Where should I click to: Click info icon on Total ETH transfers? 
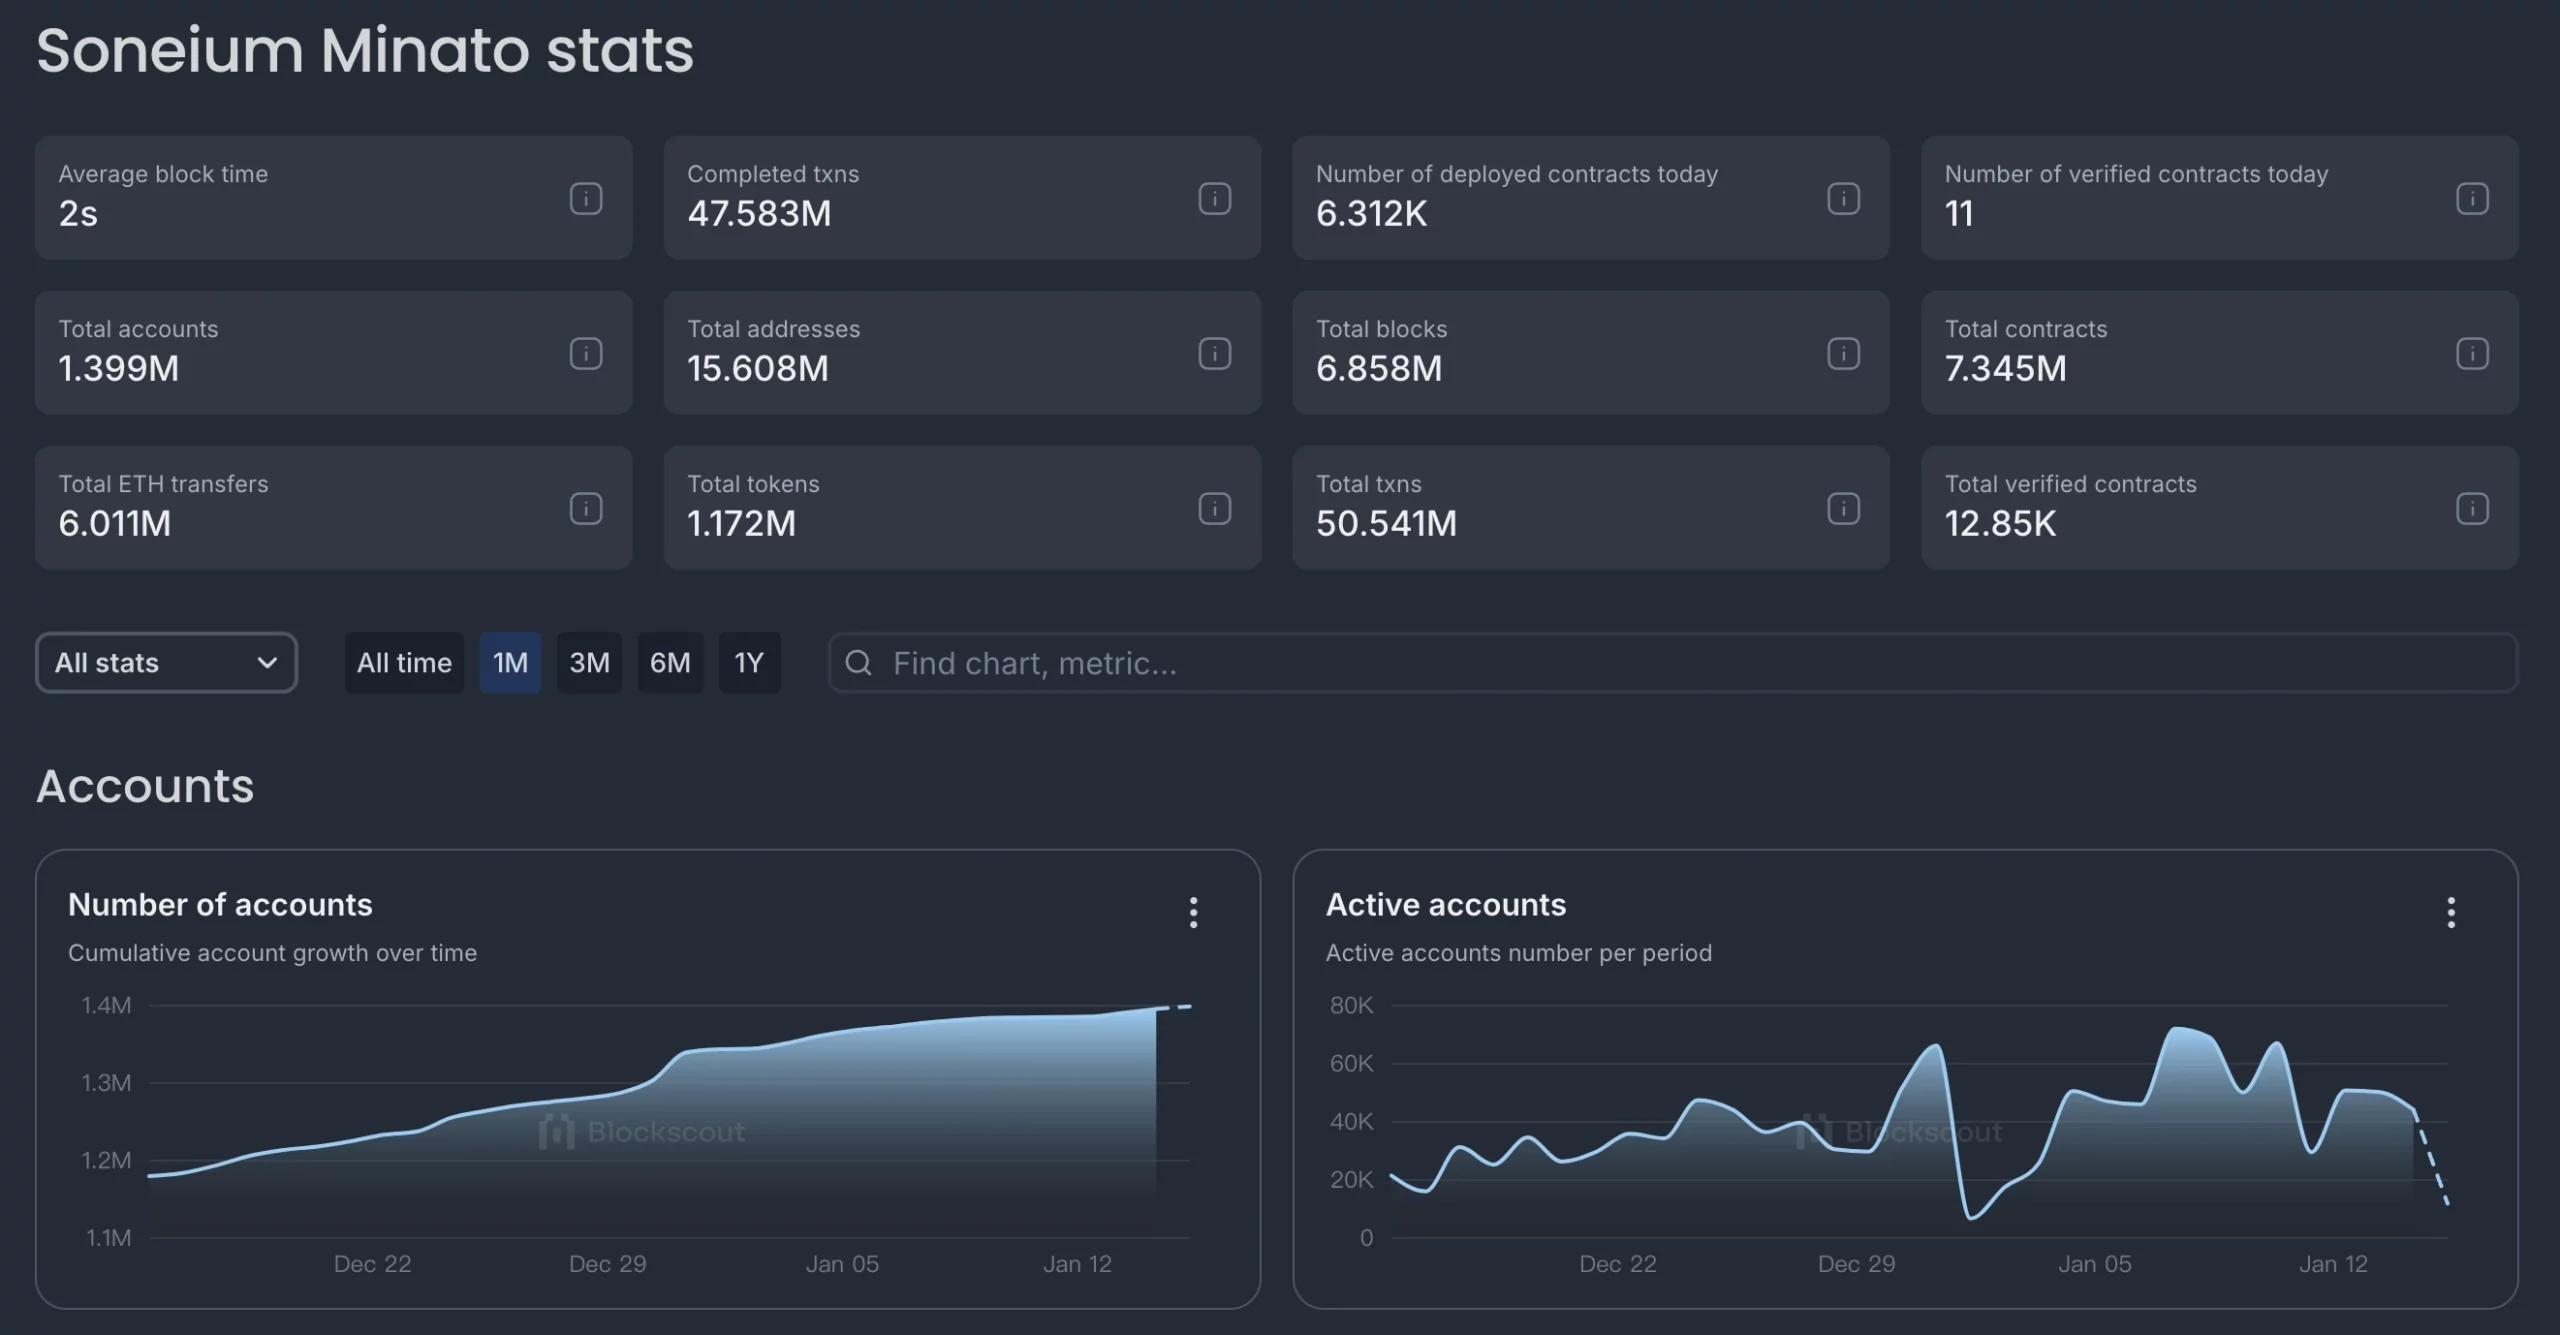click(x=586, y=508)
